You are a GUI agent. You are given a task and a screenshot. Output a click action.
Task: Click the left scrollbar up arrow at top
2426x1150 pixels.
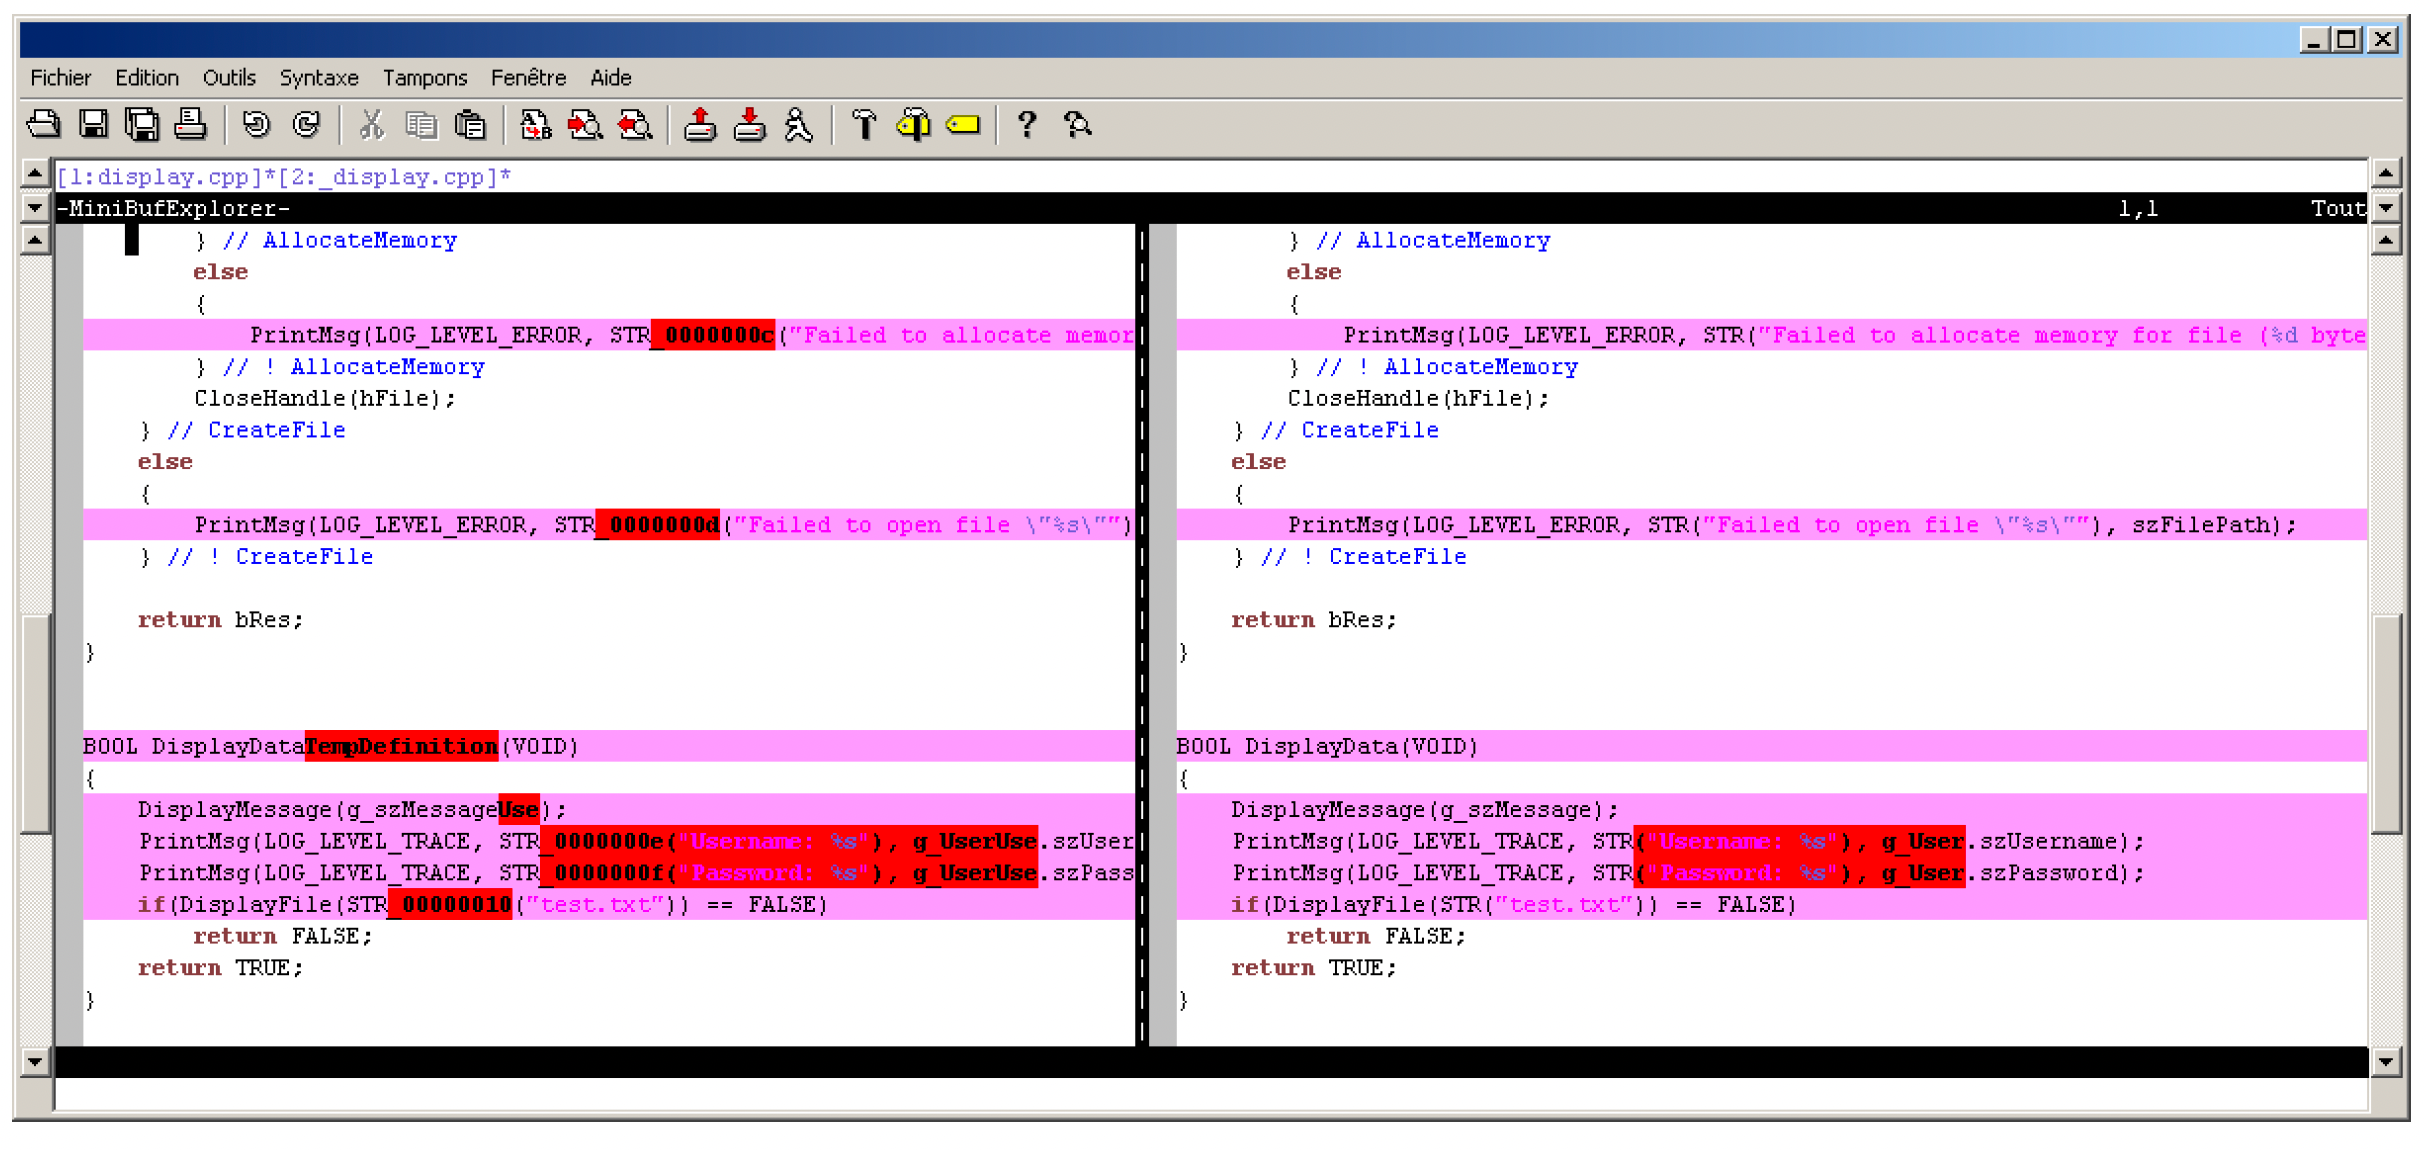35,173
